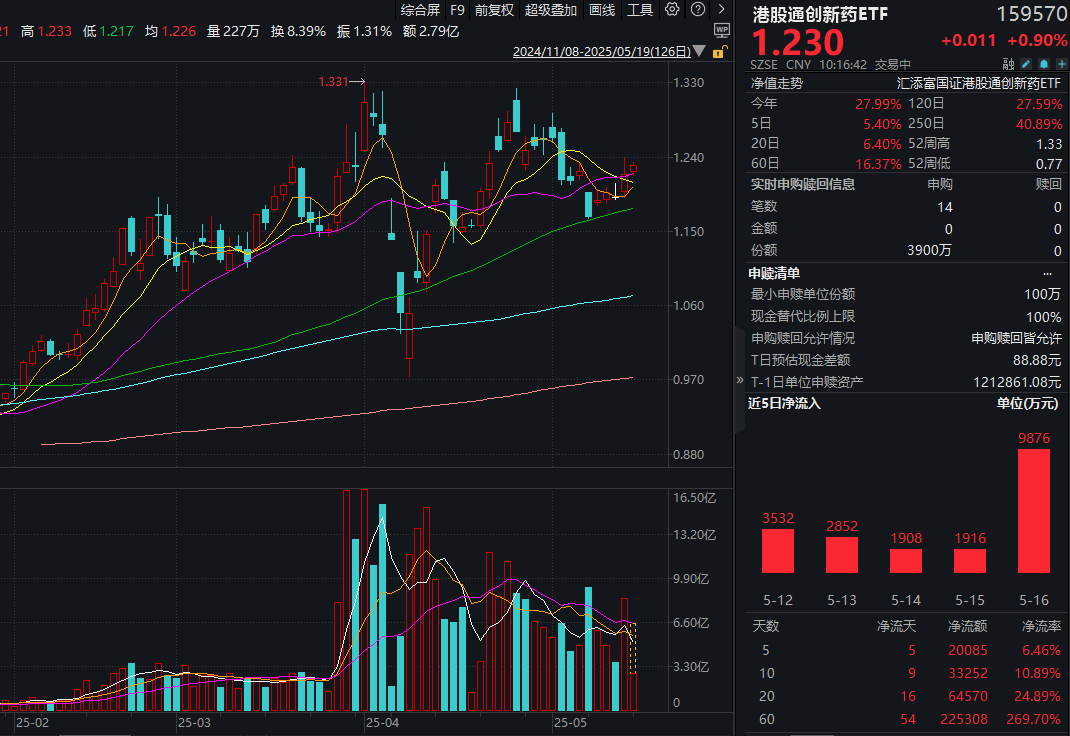The width and height of the screenshot is (1070, 736).
Task: Set a price alert with bell icon
Action: tap(1043, 63)
